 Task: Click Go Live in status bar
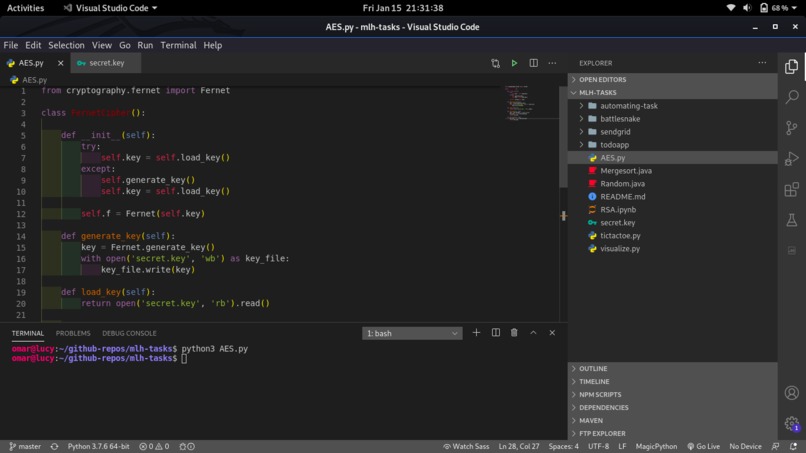[x=703, y=446]
